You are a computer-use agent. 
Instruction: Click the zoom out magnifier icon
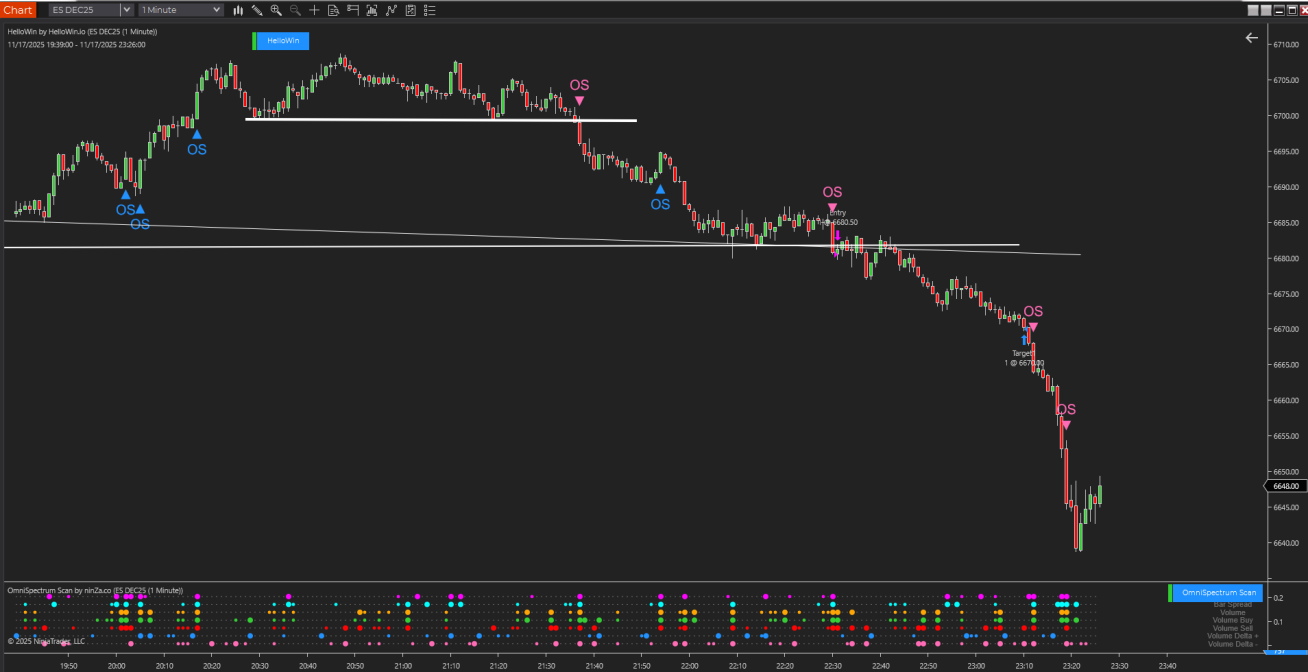tap(295, 10)
